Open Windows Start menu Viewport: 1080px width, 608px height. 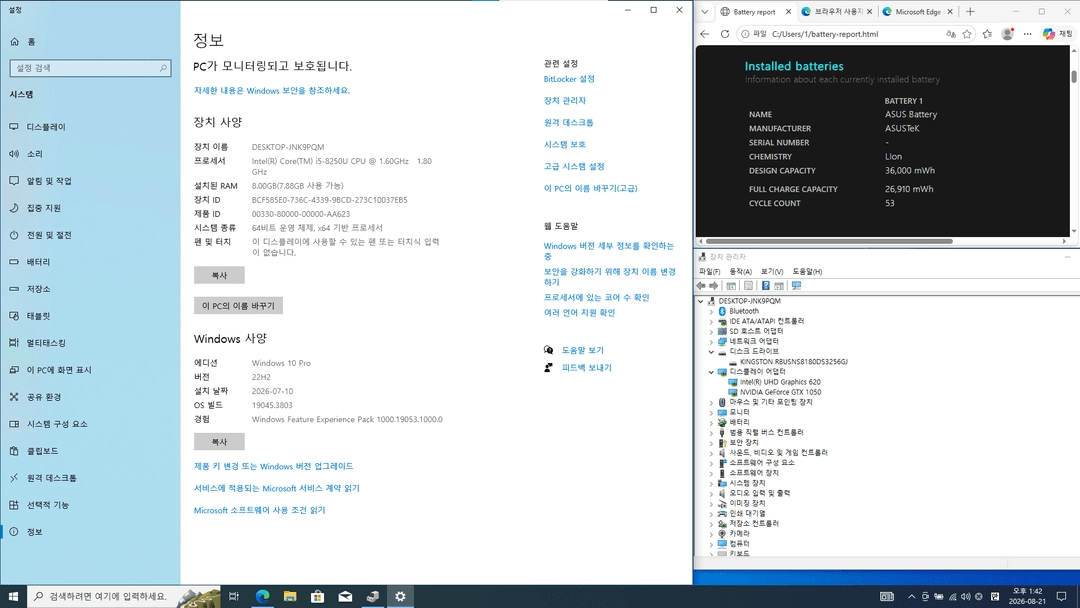point(13,596)
